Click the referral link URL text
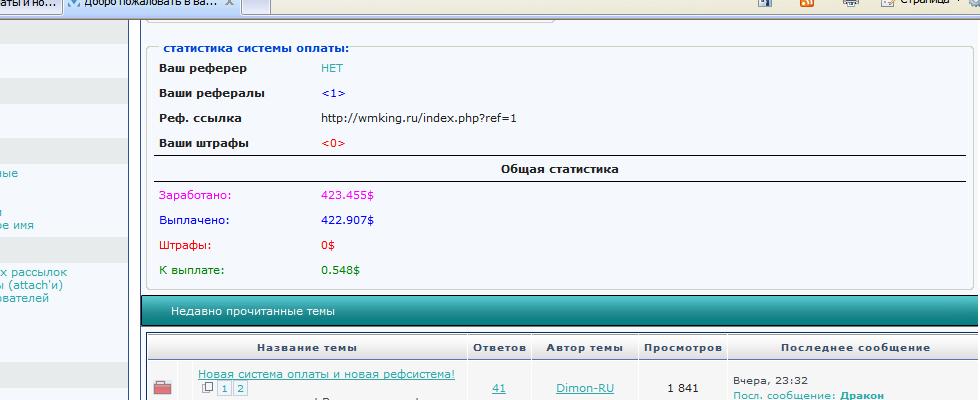Viewport: 980px width, 400px height. 418,118
